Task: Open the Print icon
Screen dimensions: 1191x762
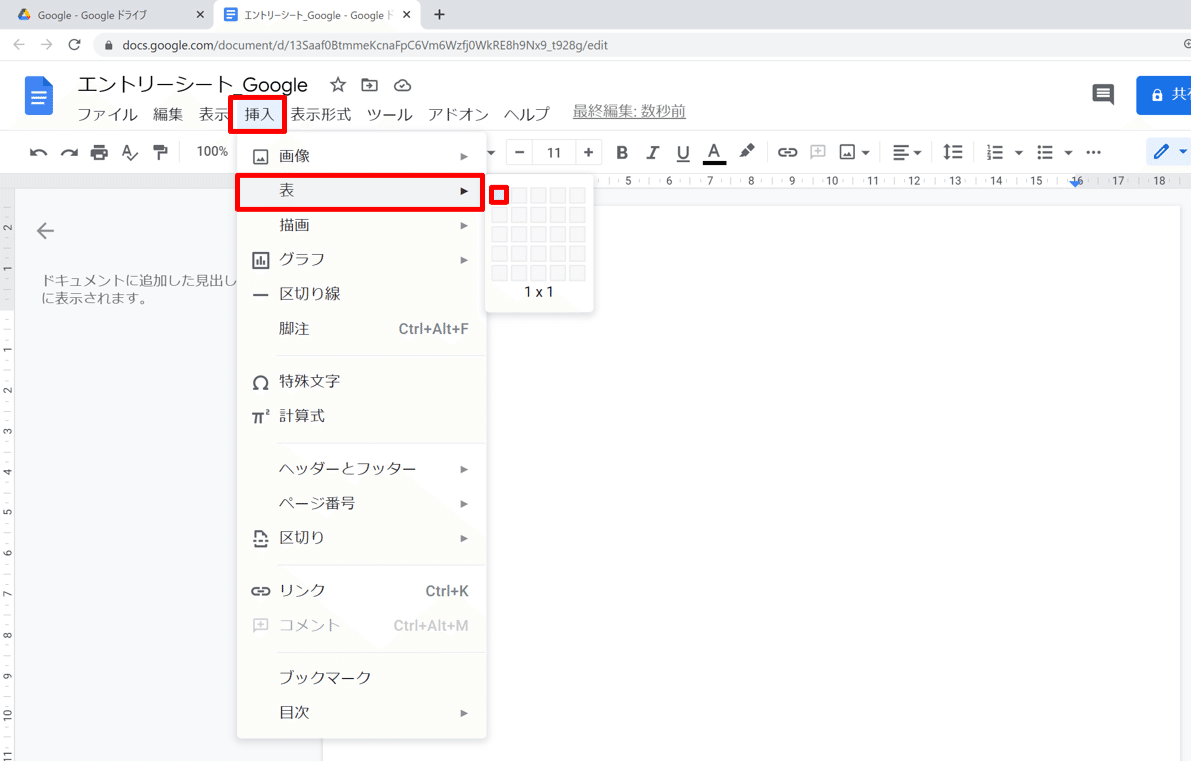Action: [x=98, y=152]
